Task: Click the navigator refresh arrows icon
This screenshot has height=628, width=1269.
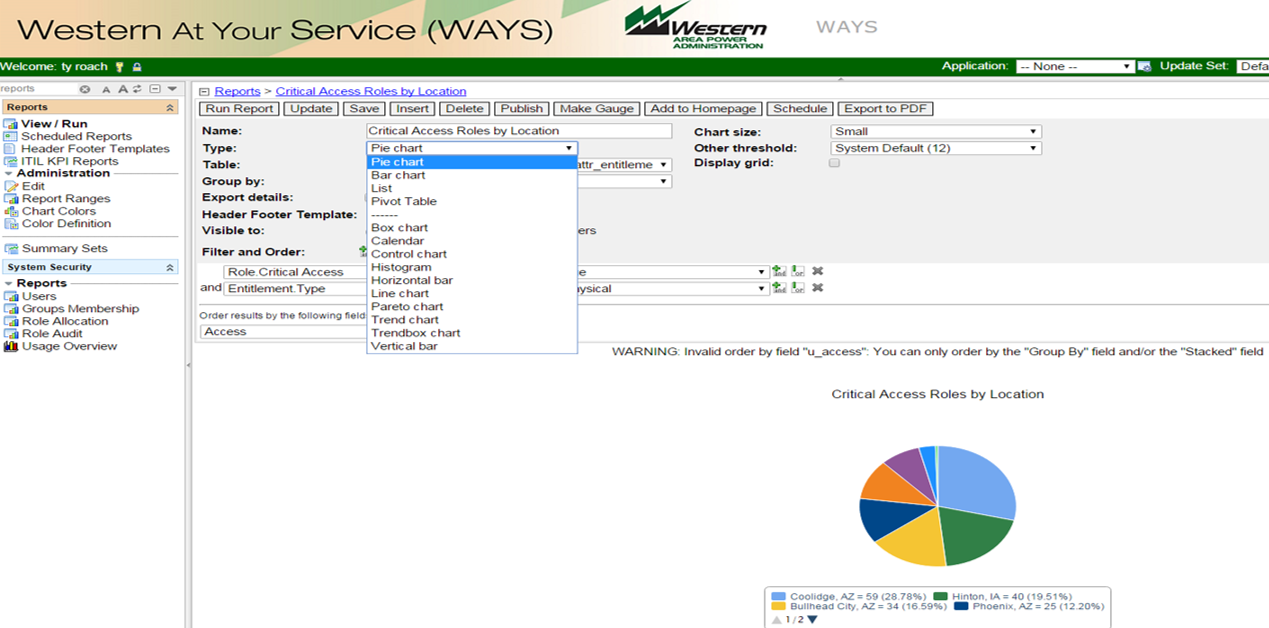Action: [x=137, y=89]
